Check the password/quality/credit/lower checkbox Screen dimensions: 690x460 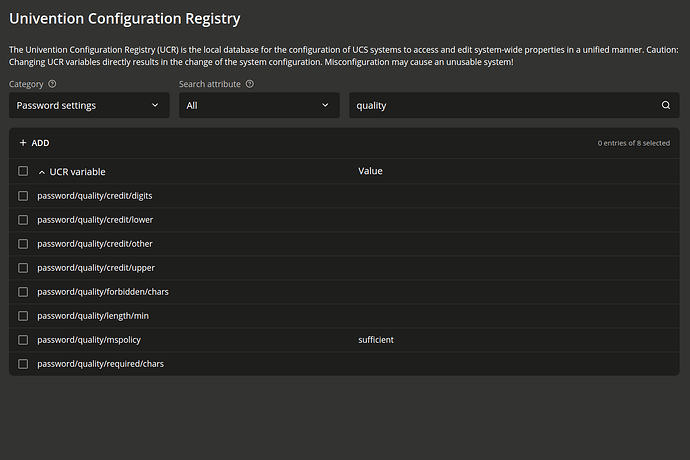23,220
